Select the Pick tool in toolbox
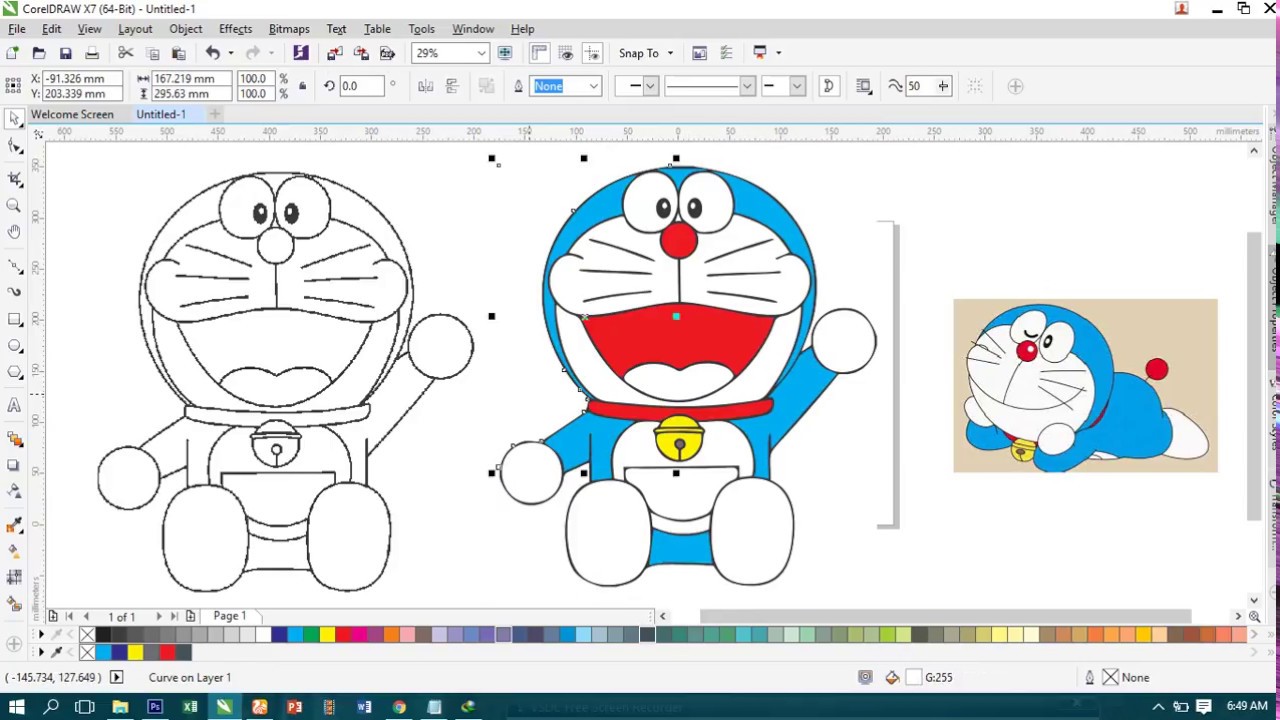This screenshot has height=720, width=1280. 14,119
